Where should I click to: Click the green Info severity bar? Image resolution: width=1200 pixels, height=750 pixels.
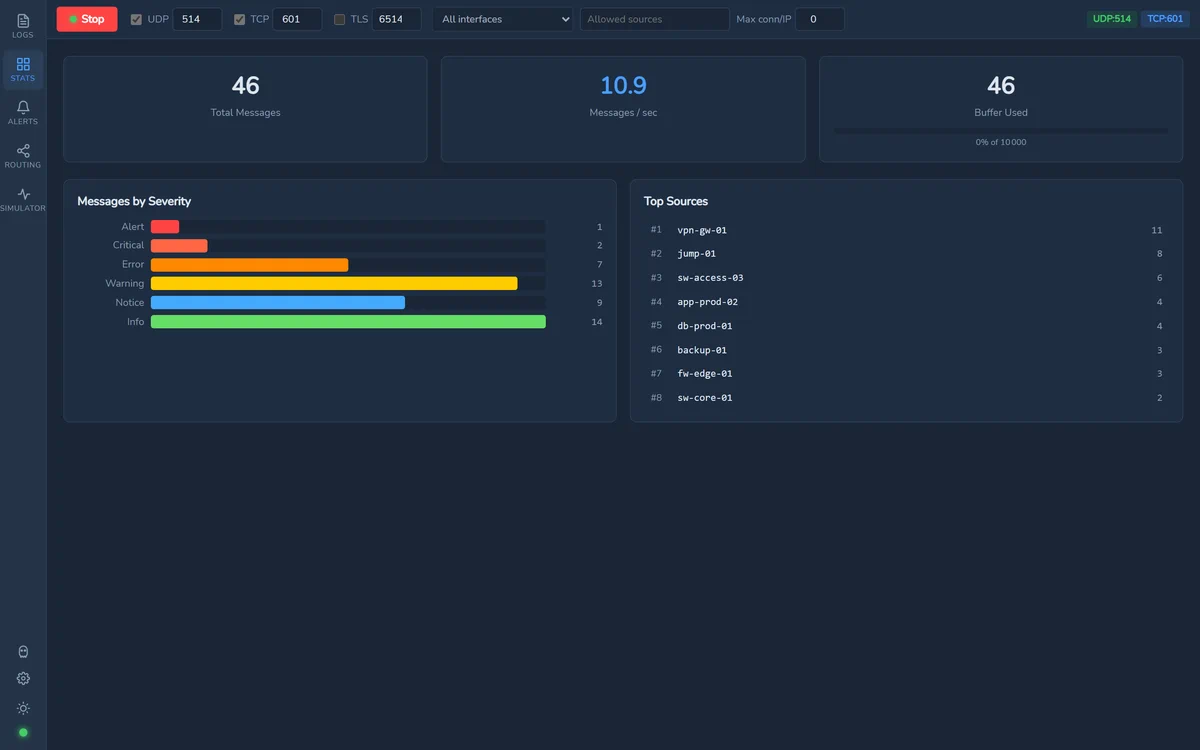point(348,322)
